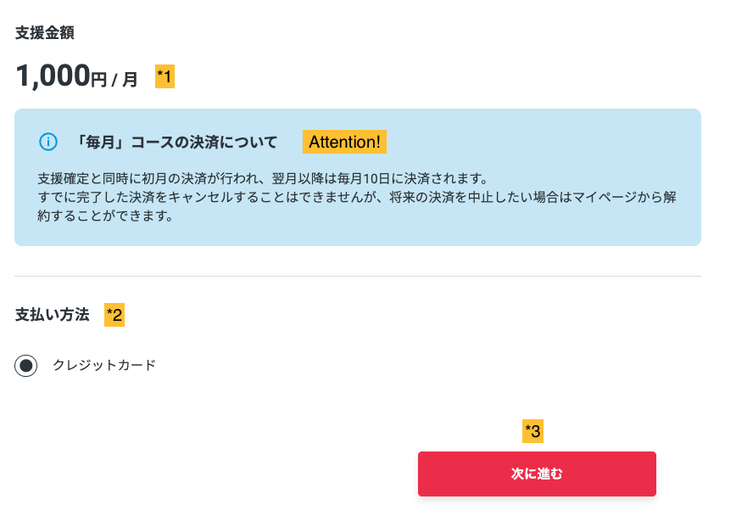Click the line starting 支援確定と同時に

pyautogui.click(x=262, y=178)
